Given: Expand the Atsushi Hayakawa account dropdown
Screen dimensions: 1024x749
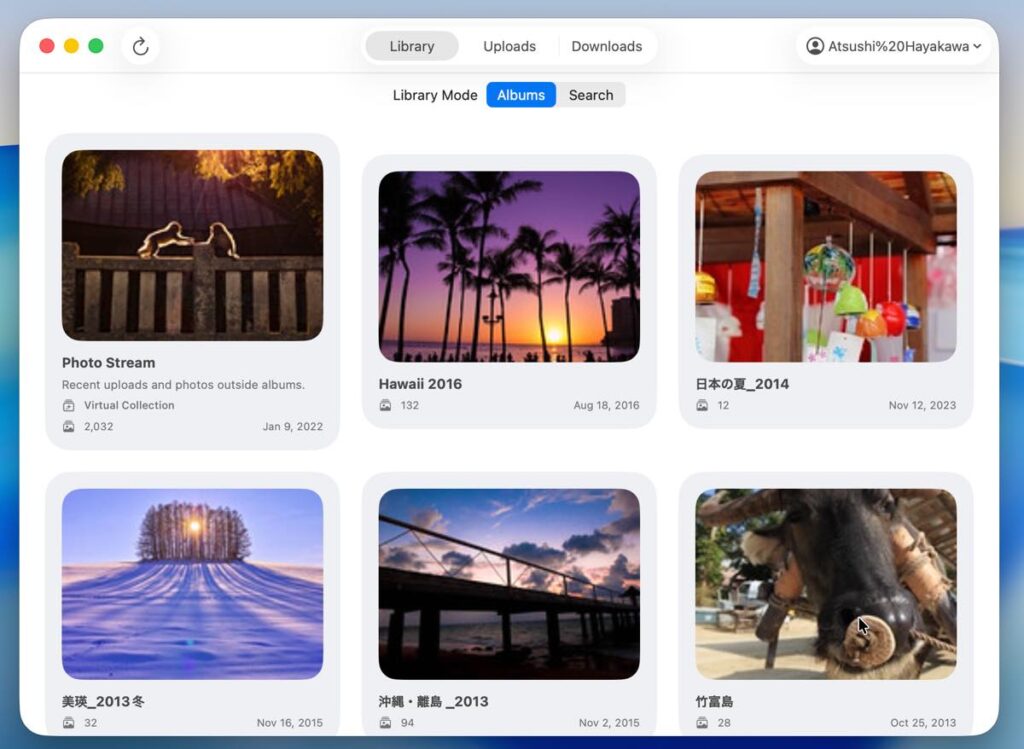Looking at the screenshot, I should [x=976, y=46].
